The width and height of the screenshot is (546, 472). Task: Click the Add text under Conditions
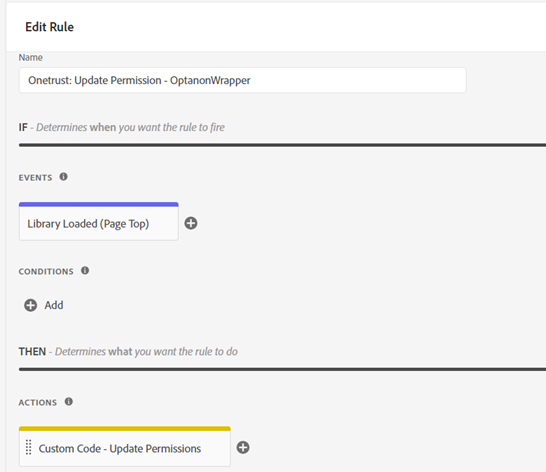coord(54,305)
